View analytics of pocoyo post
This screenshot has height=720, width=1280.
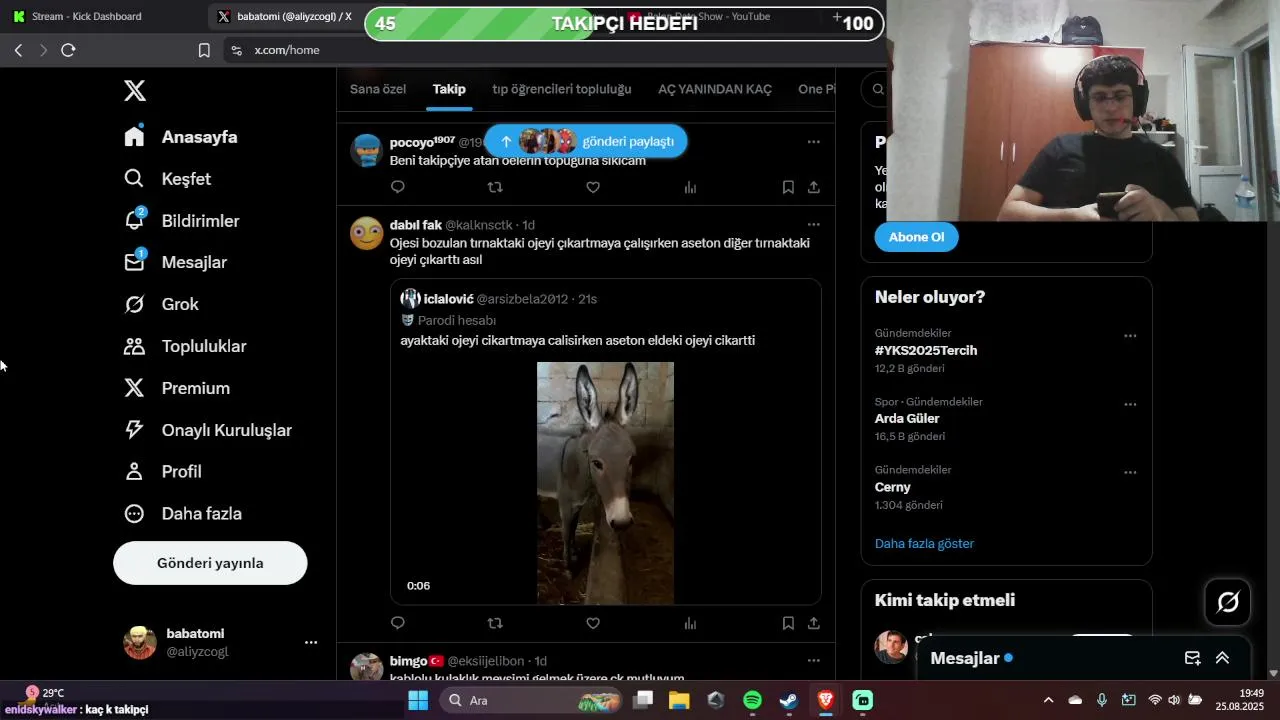690,187
